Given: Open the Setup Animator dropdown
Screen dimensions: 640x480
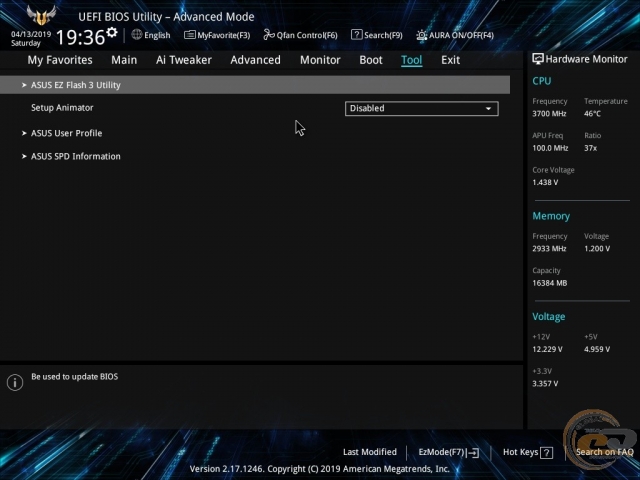Looking at the screenshot, I should tap(422, 109).
